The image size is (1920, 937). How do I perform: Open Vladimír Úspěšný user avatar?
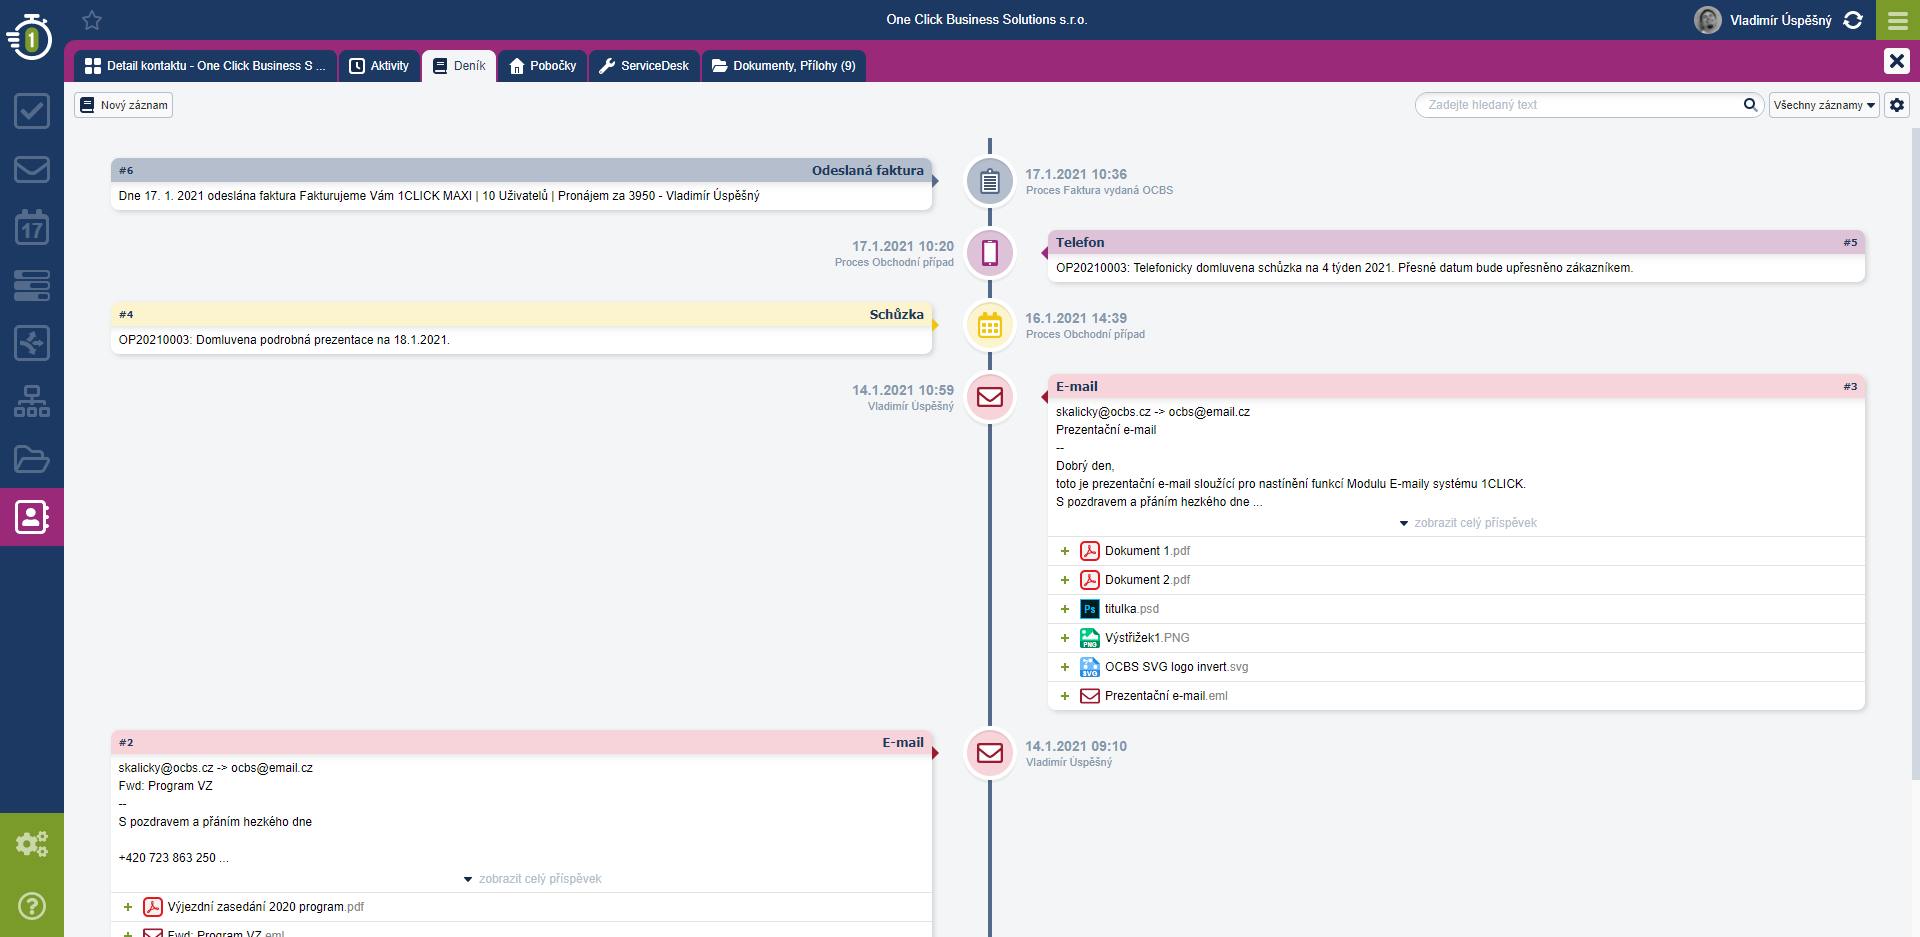pyautogui.click(x=1708, y=20)
